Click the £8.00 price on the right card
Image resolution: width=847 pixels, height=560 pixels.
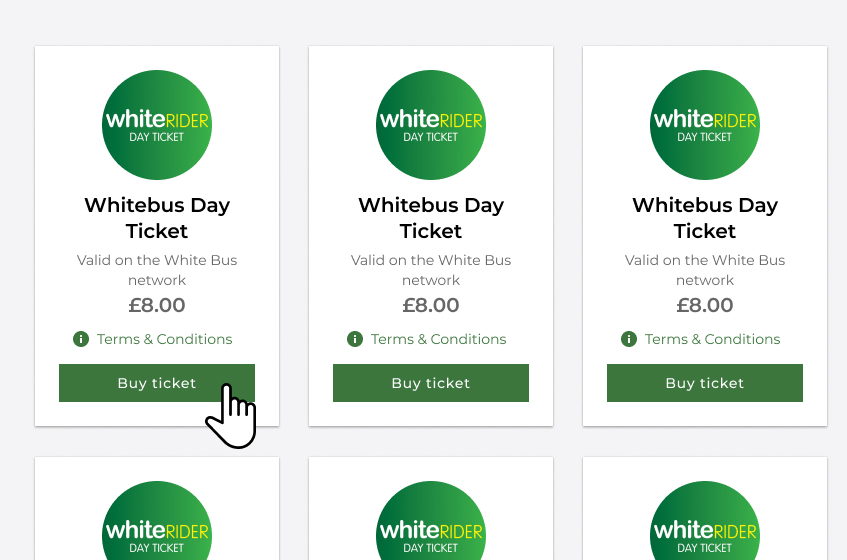[704, 305]
